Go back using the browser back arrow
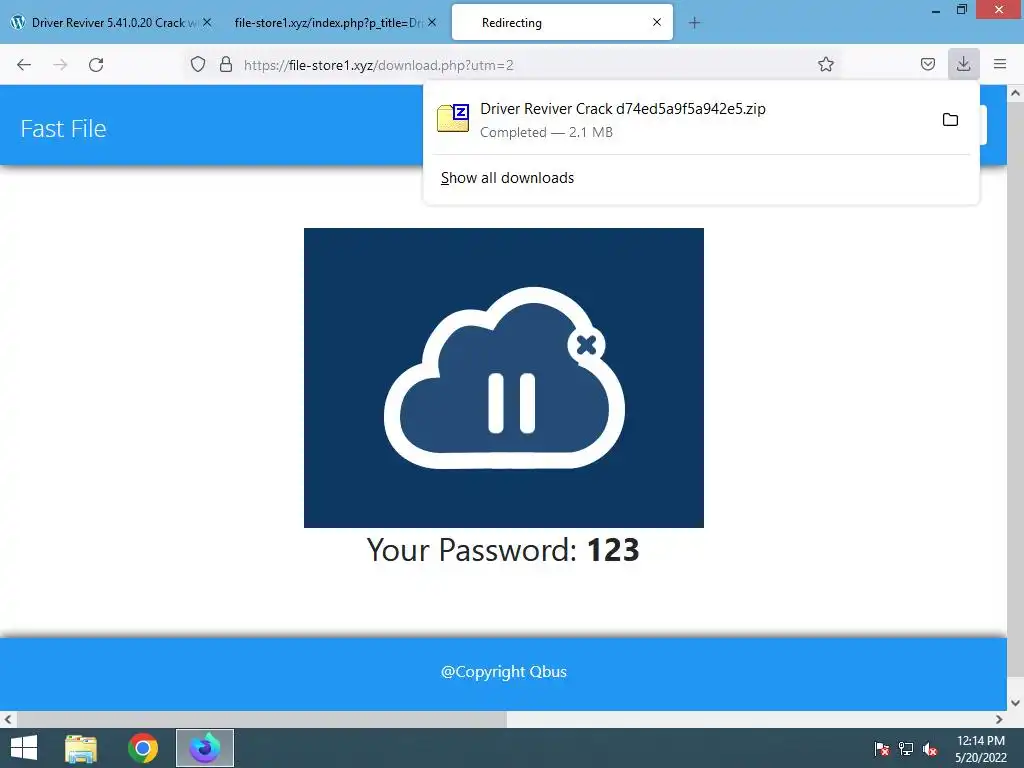1024x768 pixels. pyautogui.click(x=24, y=65)
